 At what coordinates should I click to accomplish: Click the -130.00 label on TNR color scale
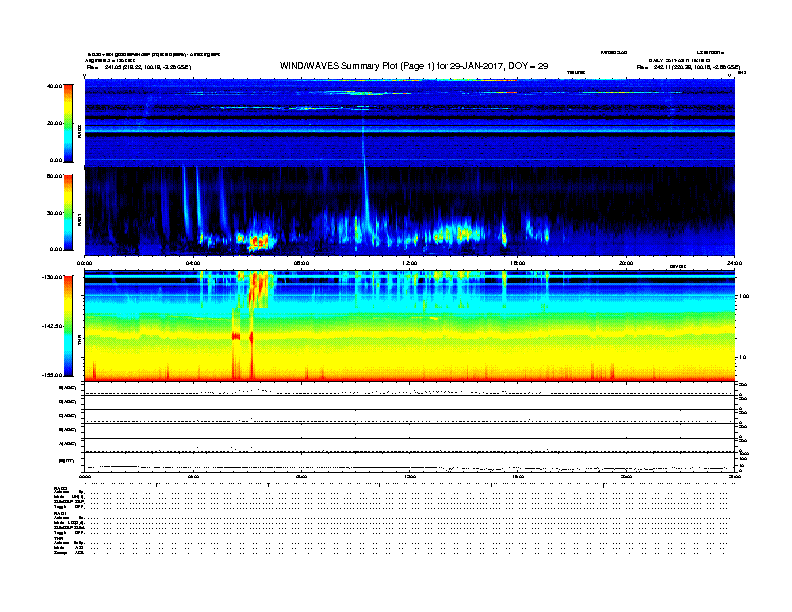click(x=52, y=277)
